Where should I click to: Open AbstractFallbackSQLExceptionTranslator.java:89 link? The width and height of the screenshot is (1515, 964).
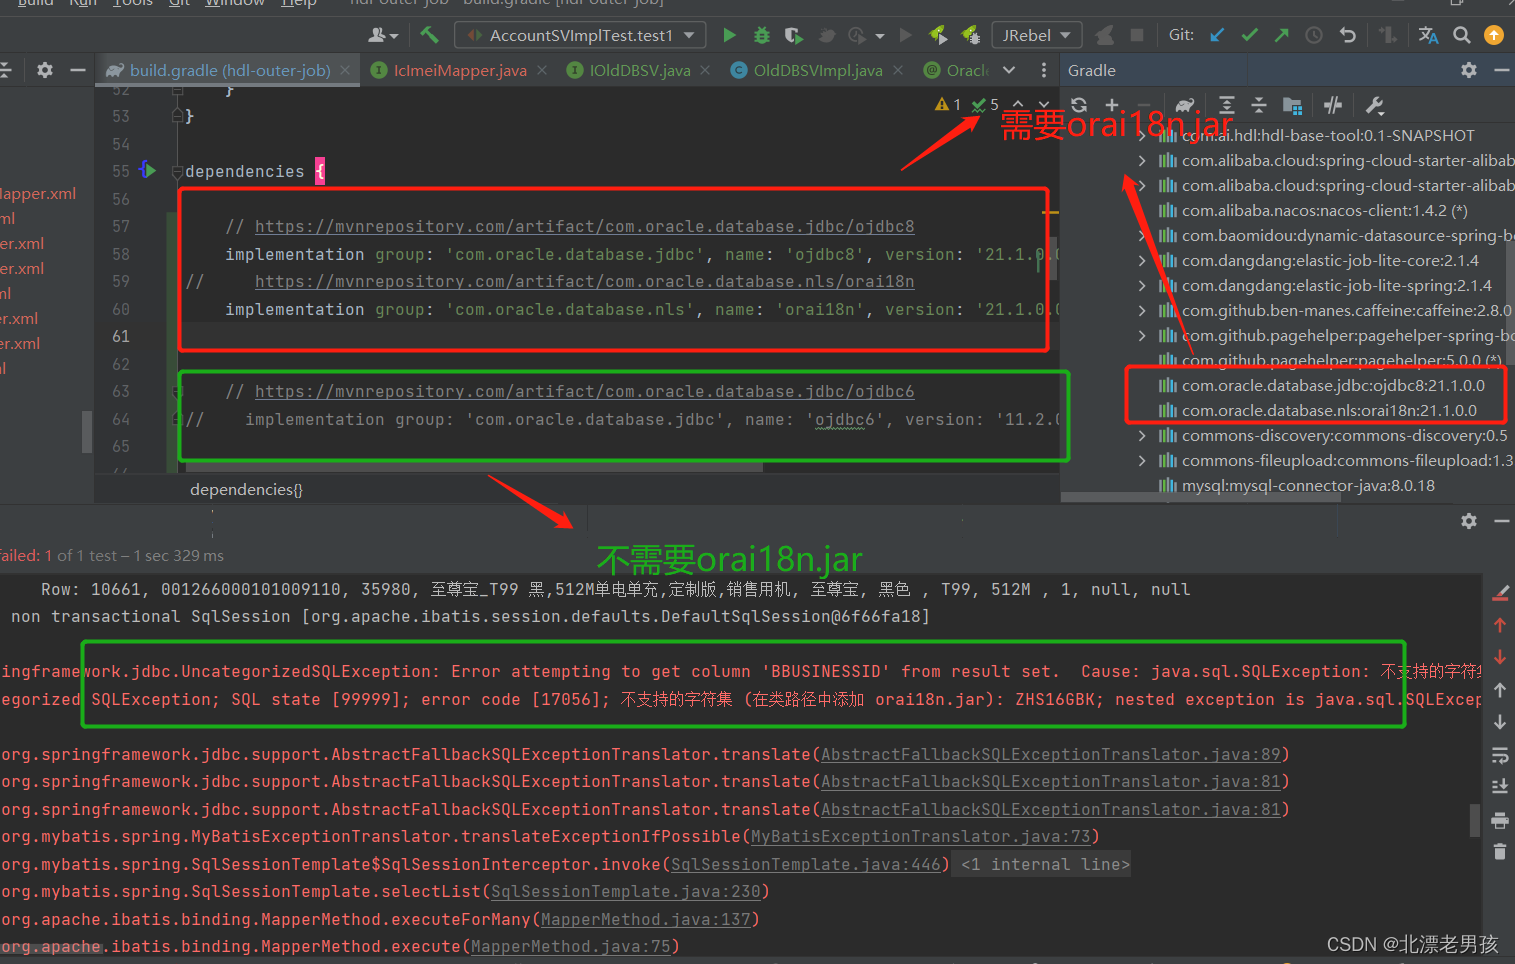1050,755
